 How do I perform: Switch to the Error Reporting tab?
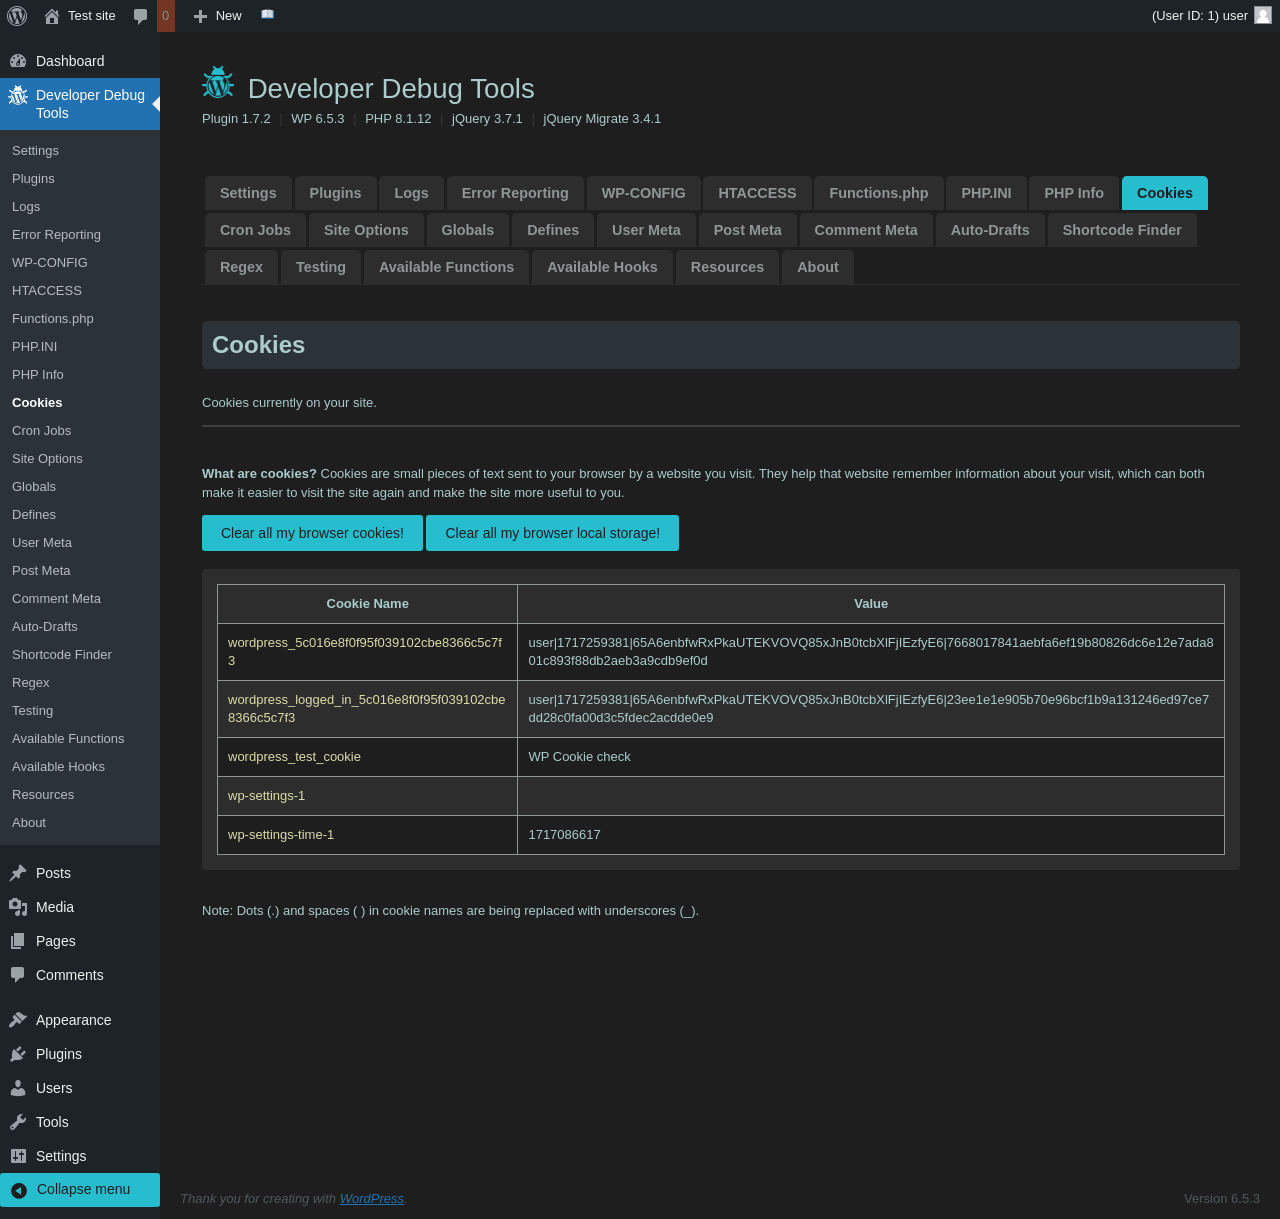(515, 193)
